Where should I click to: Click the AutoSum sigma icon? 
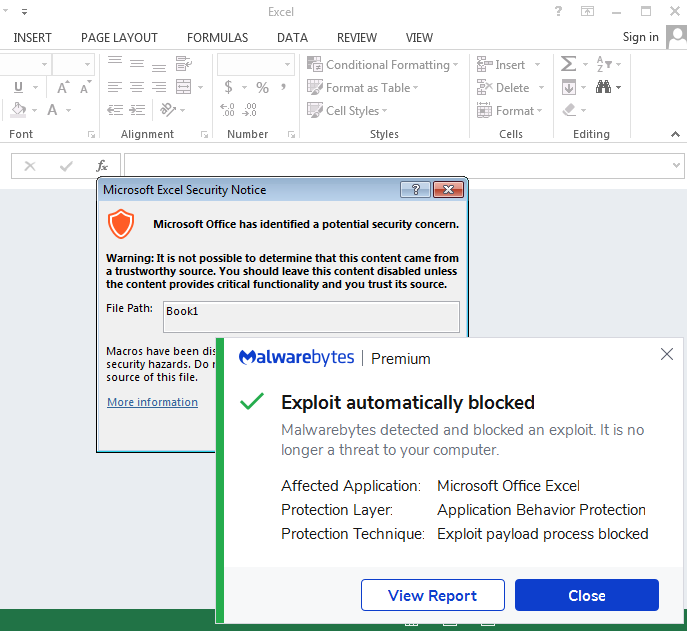[568, 64]
